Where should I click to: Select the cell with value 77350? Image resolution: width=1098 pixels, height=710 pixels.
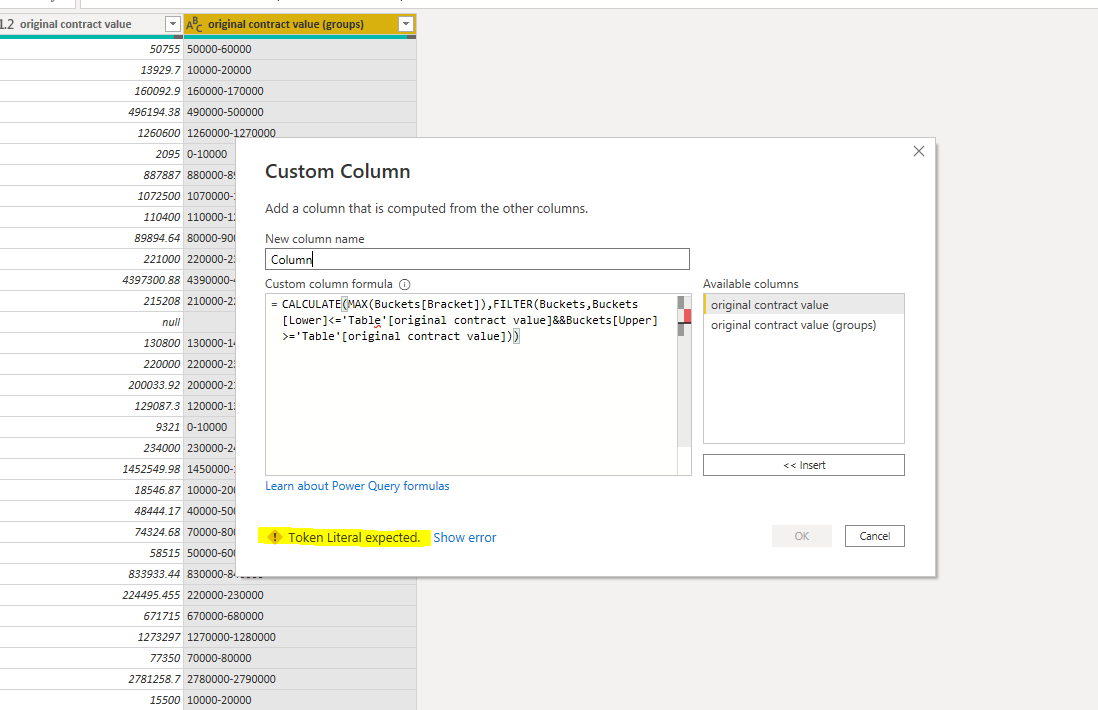[91, 658]
